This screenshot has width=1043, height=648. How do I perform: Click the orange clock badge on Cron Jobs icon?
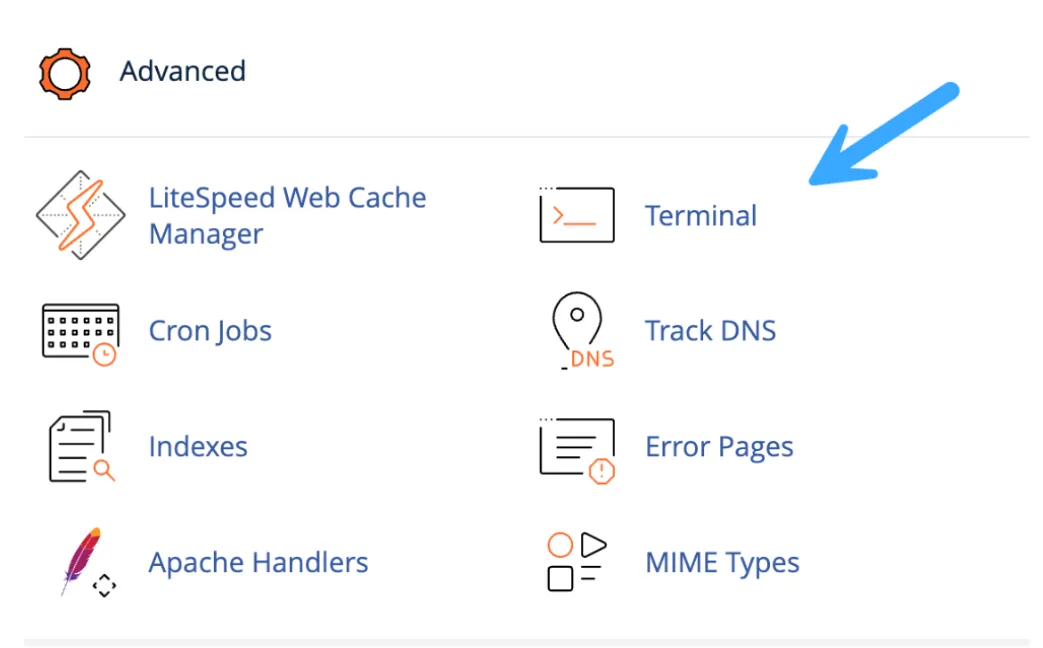click(104, 355)
